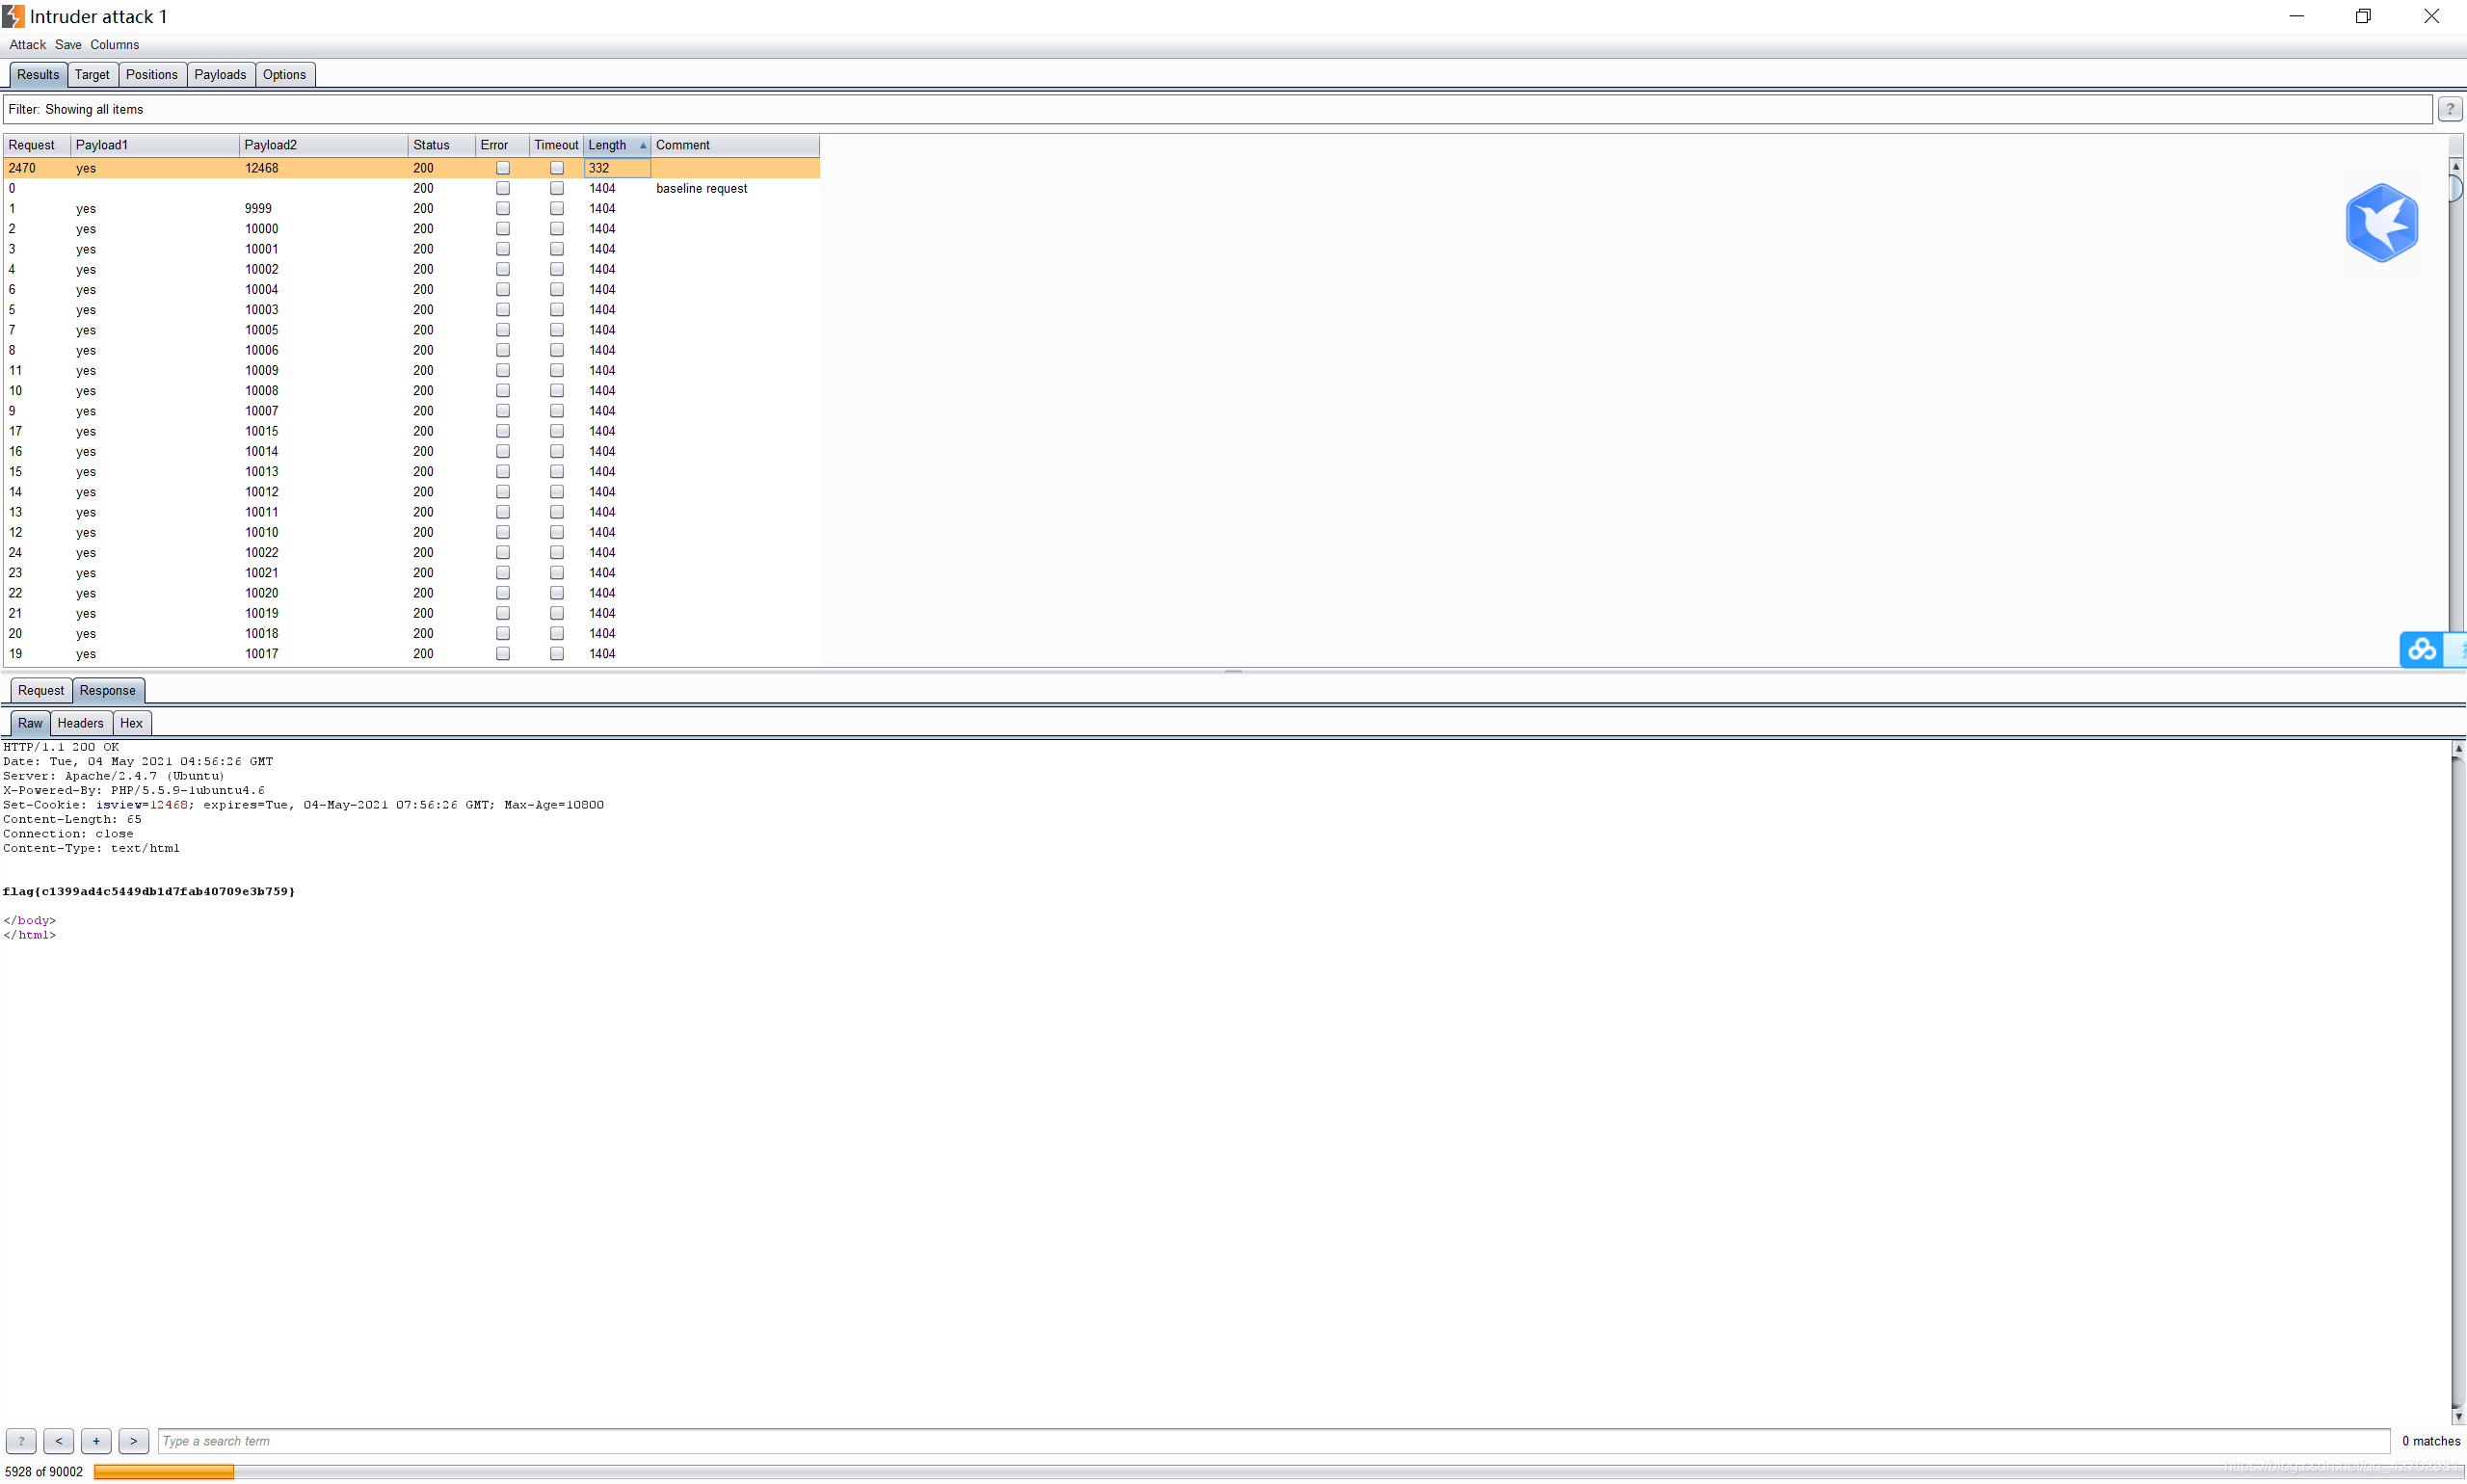This screenshot has width=2467, height=1484.
Task: Toggle Timeout checkbox for request 2470
Action: (x=557, y=168)
